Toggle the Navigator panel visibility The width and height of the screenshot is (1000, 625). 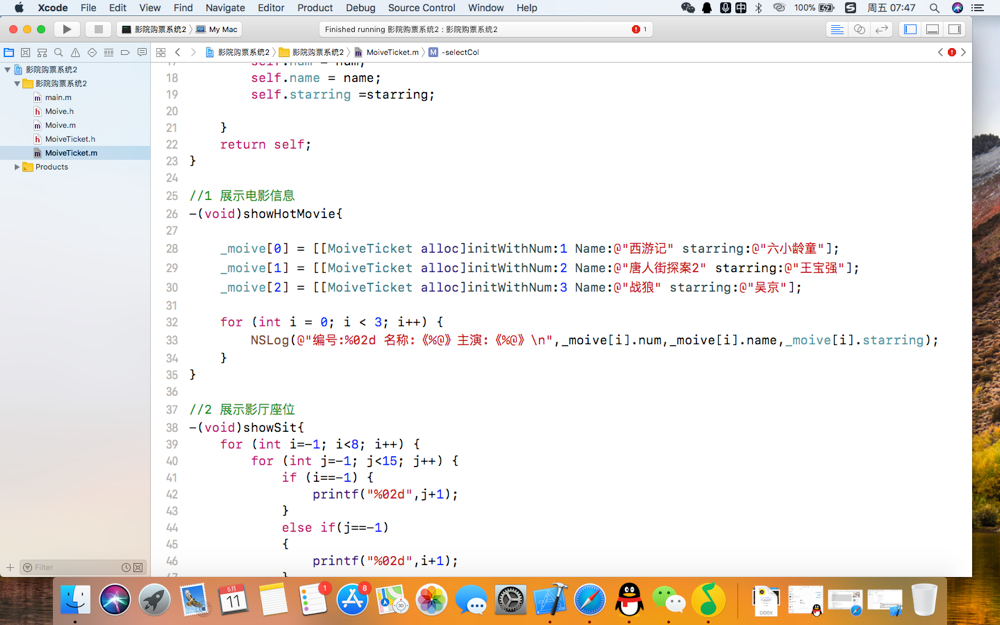[x=910, y=29]
